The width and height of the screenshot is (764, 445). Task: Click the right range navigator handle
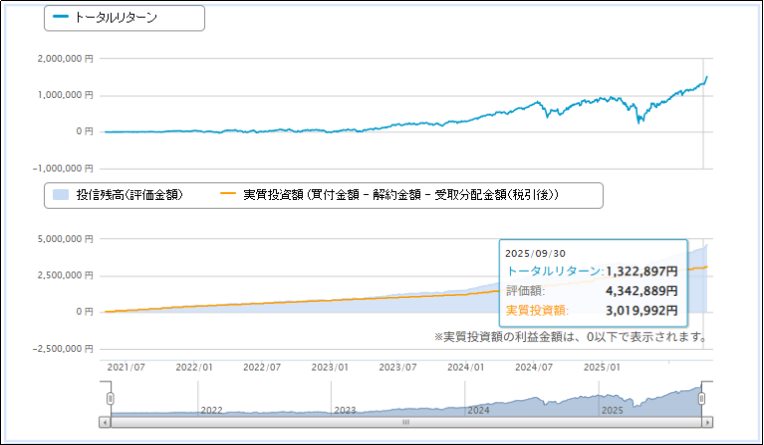tap(702, 398)
